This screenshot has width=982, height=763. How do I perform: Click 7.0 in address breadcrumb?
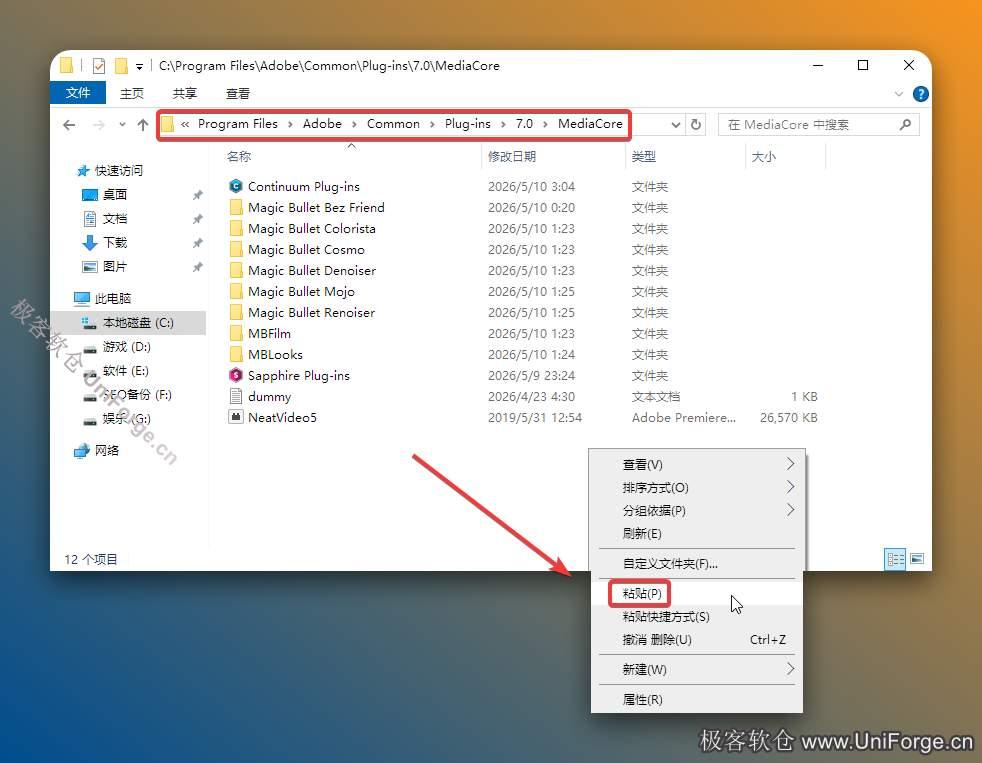tap(524, 124)
